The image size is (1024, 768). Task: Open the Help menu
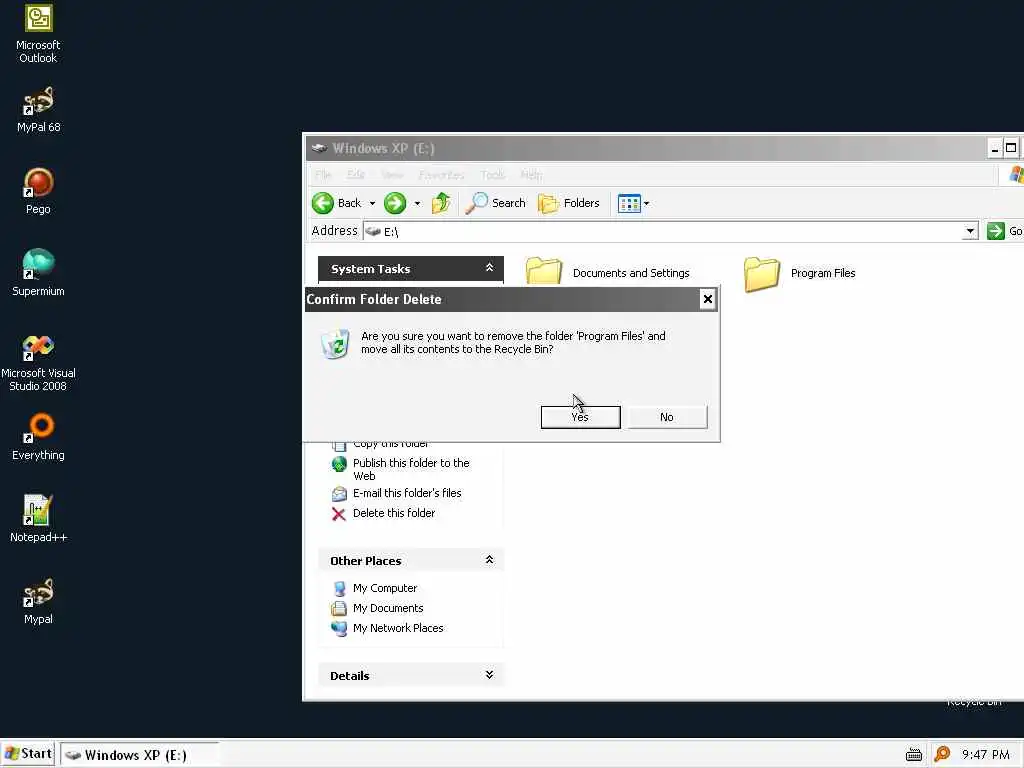[532, 175]
